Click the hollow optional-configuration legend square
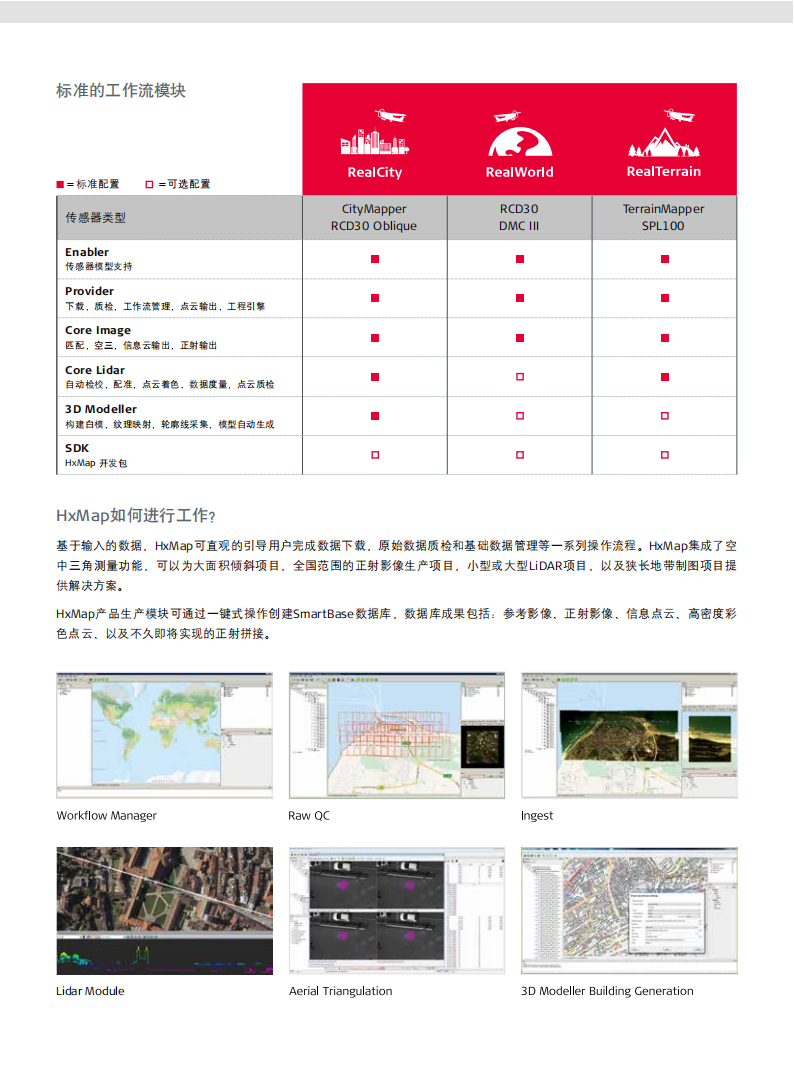Screen dimensions: 794x1077 pos(149,184)
